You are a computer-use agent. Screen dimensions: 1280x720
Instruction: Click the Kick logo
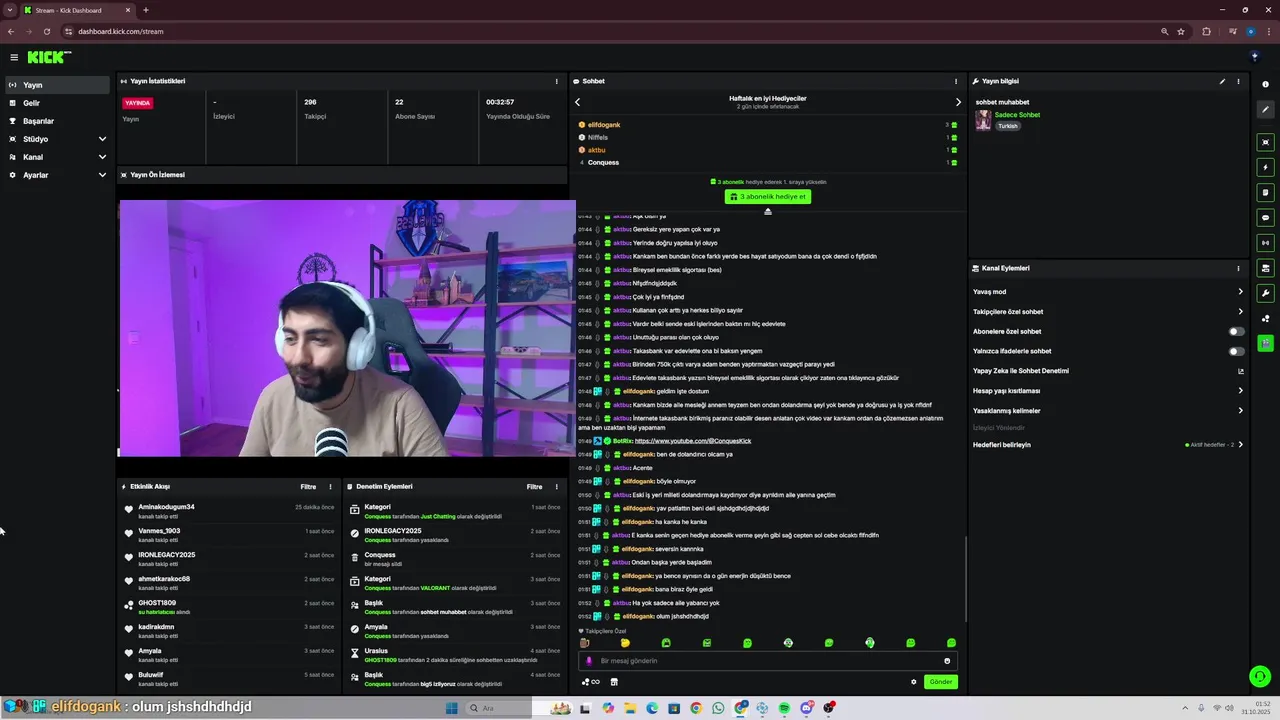[49, 57]
